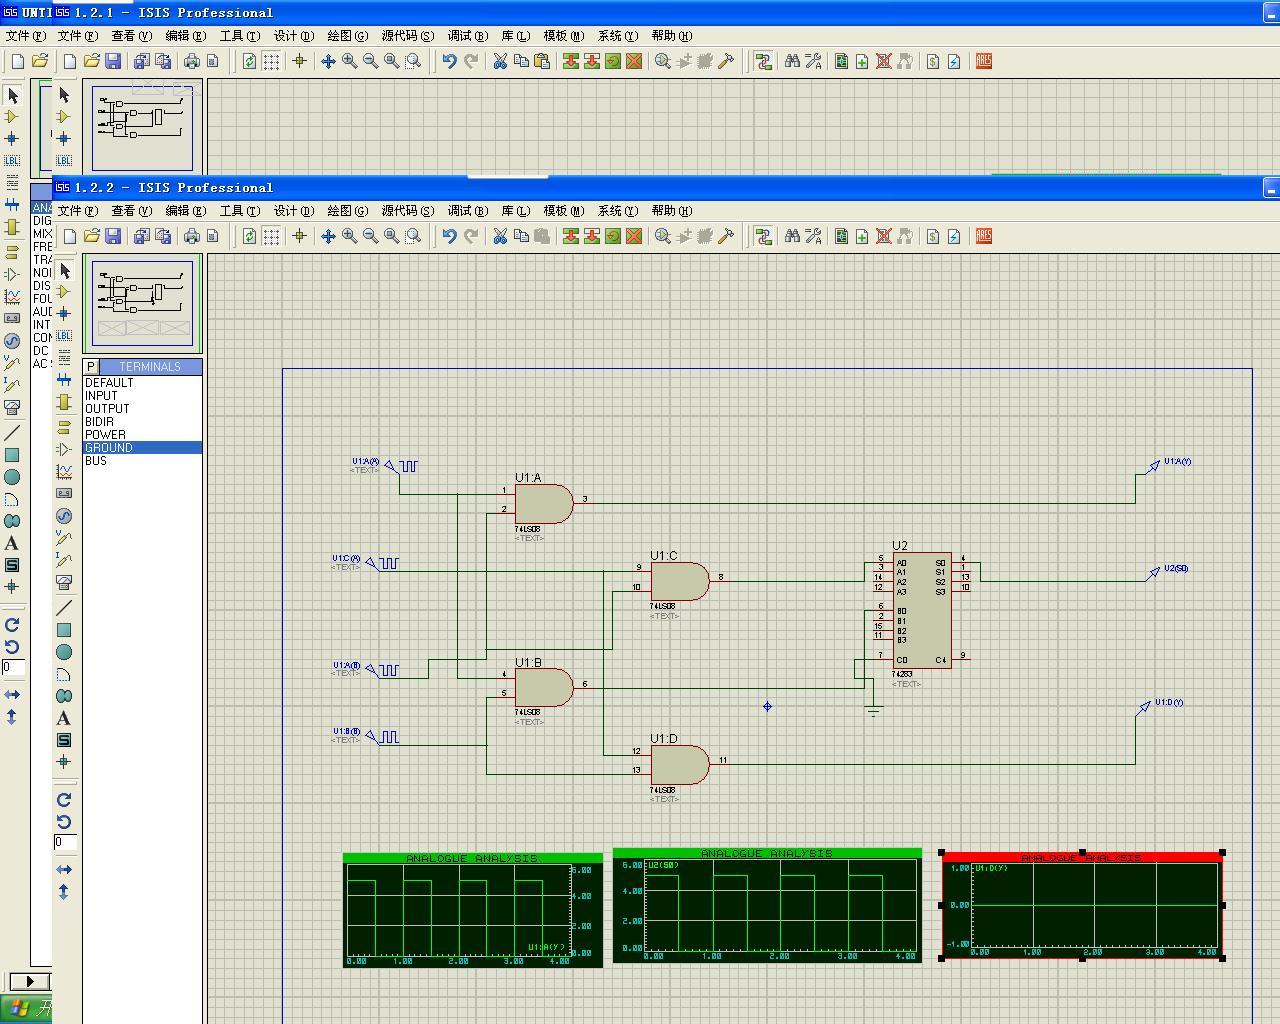Select INPUT terminal in list
The height and width of the screenshot is (1024, 1280).
tap(142, 396)
